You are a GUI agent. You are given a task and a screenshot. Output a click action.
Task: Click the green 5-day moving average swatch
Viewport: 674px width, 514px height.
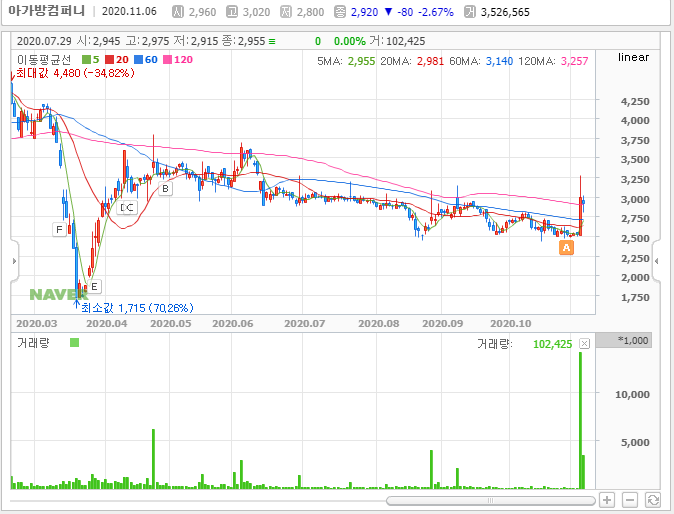86,60
